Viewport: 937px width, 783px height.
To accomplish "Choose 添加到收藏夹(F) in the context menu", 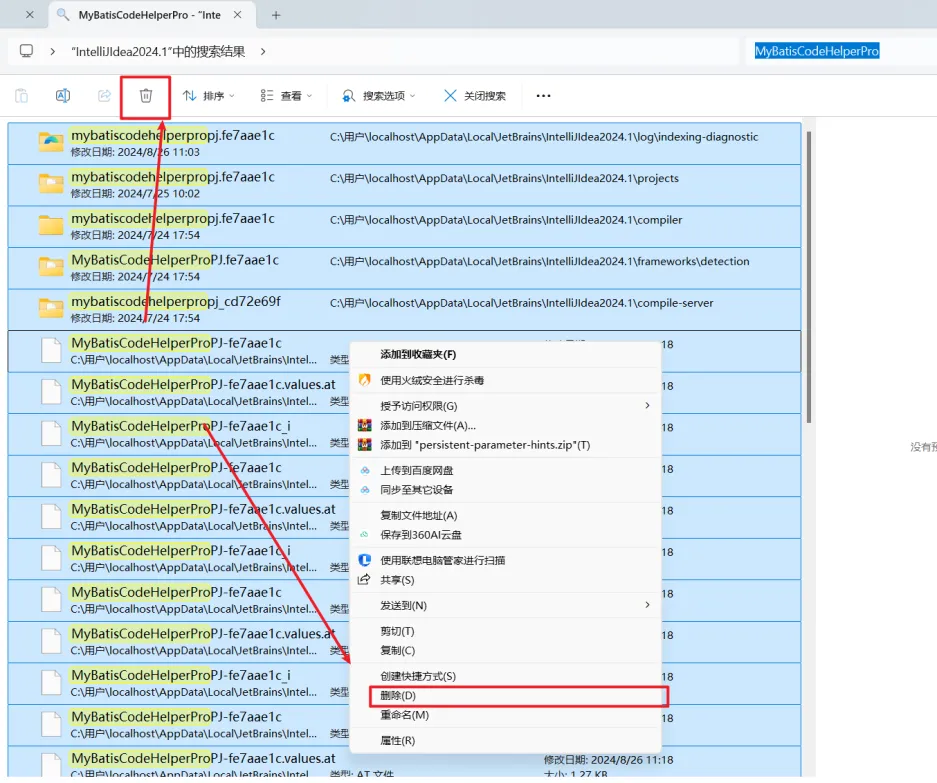I will click(505, 354).
